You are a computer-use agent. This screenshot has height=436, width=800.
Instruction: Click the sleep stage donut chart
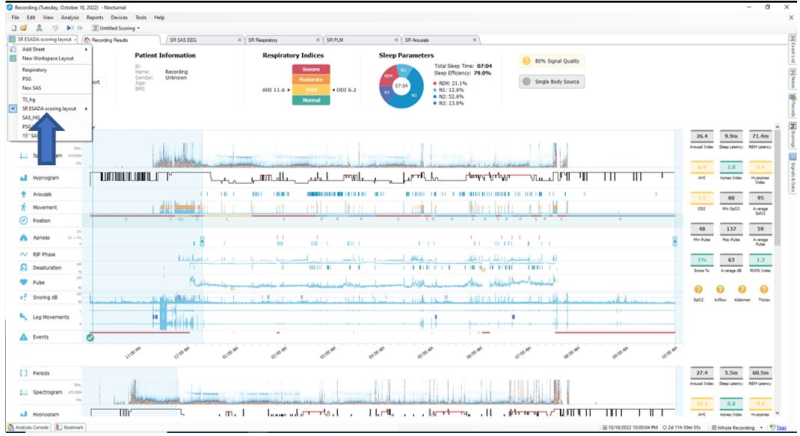[402, 86]
